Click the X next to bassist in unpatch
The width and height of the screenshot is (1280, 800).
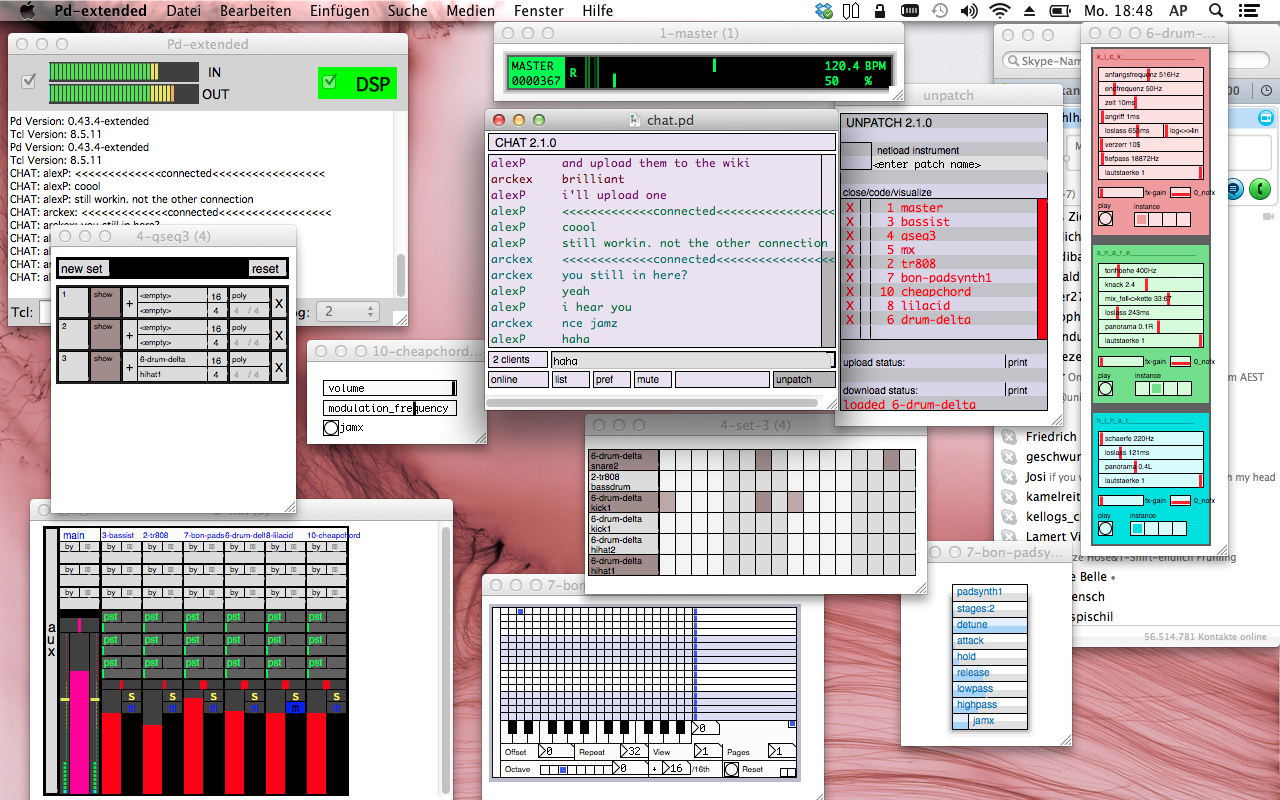click(x=850, y=222)
